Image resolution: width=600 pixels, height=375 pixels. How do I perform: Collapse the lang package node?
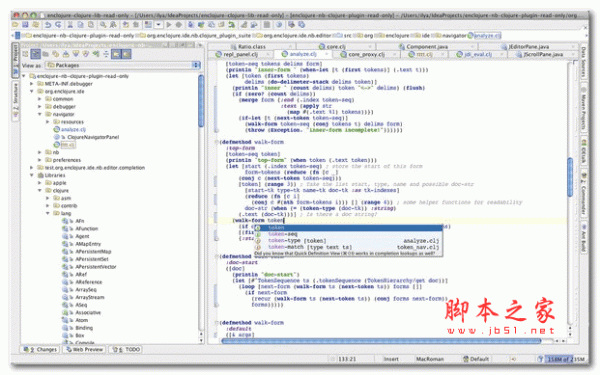[47, 213]
